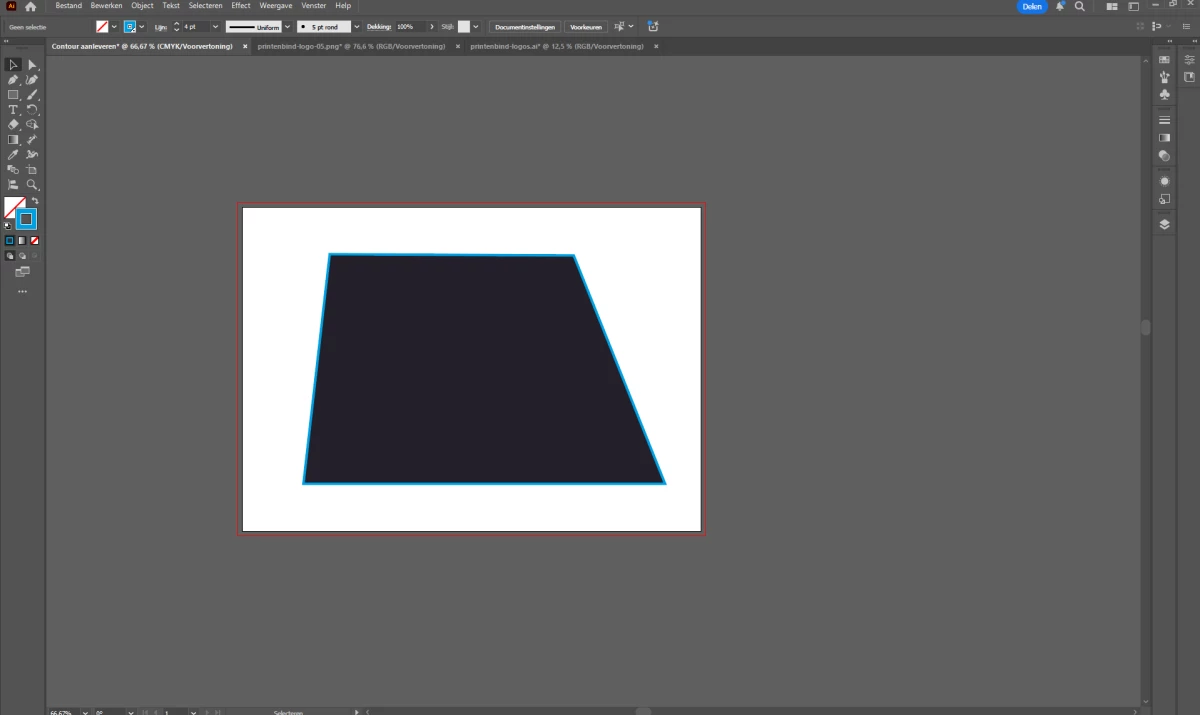Open the stroke weight dropdown
This screenshot has width=1200, height=715.
tap(215, 27)
